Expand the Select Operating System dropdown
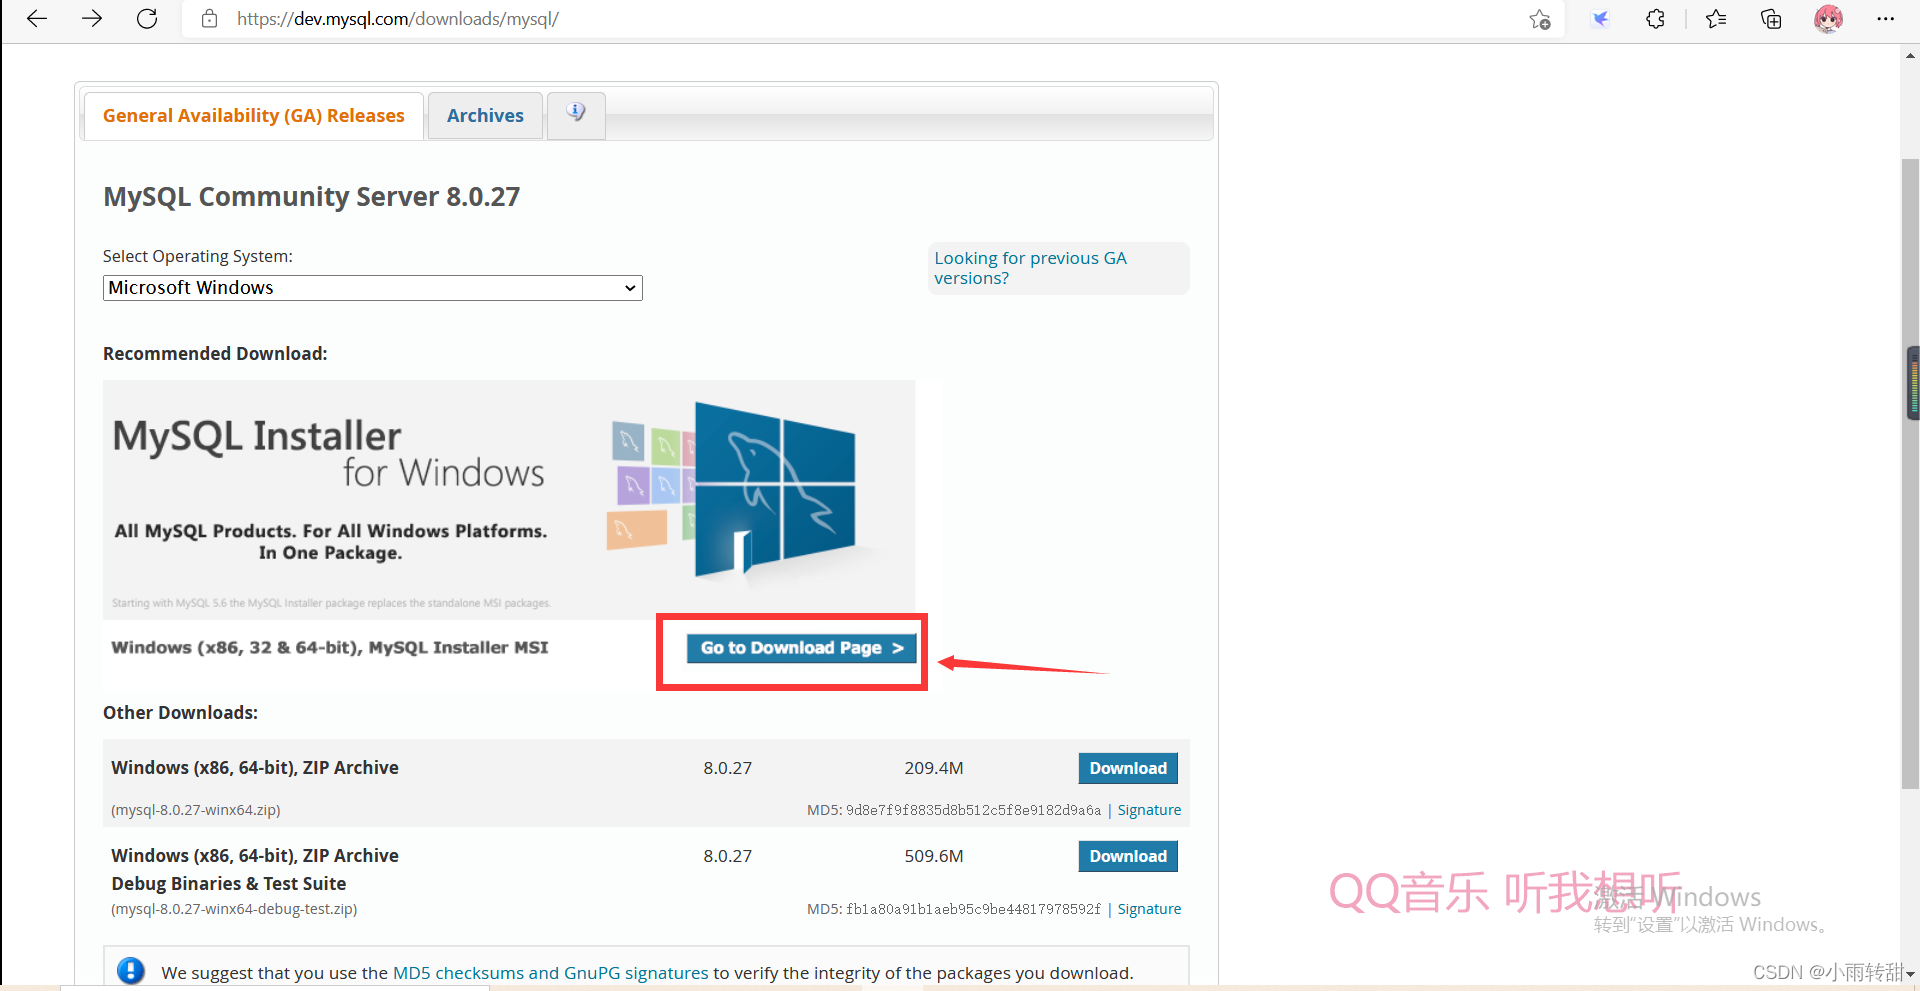 coord(372,288)
